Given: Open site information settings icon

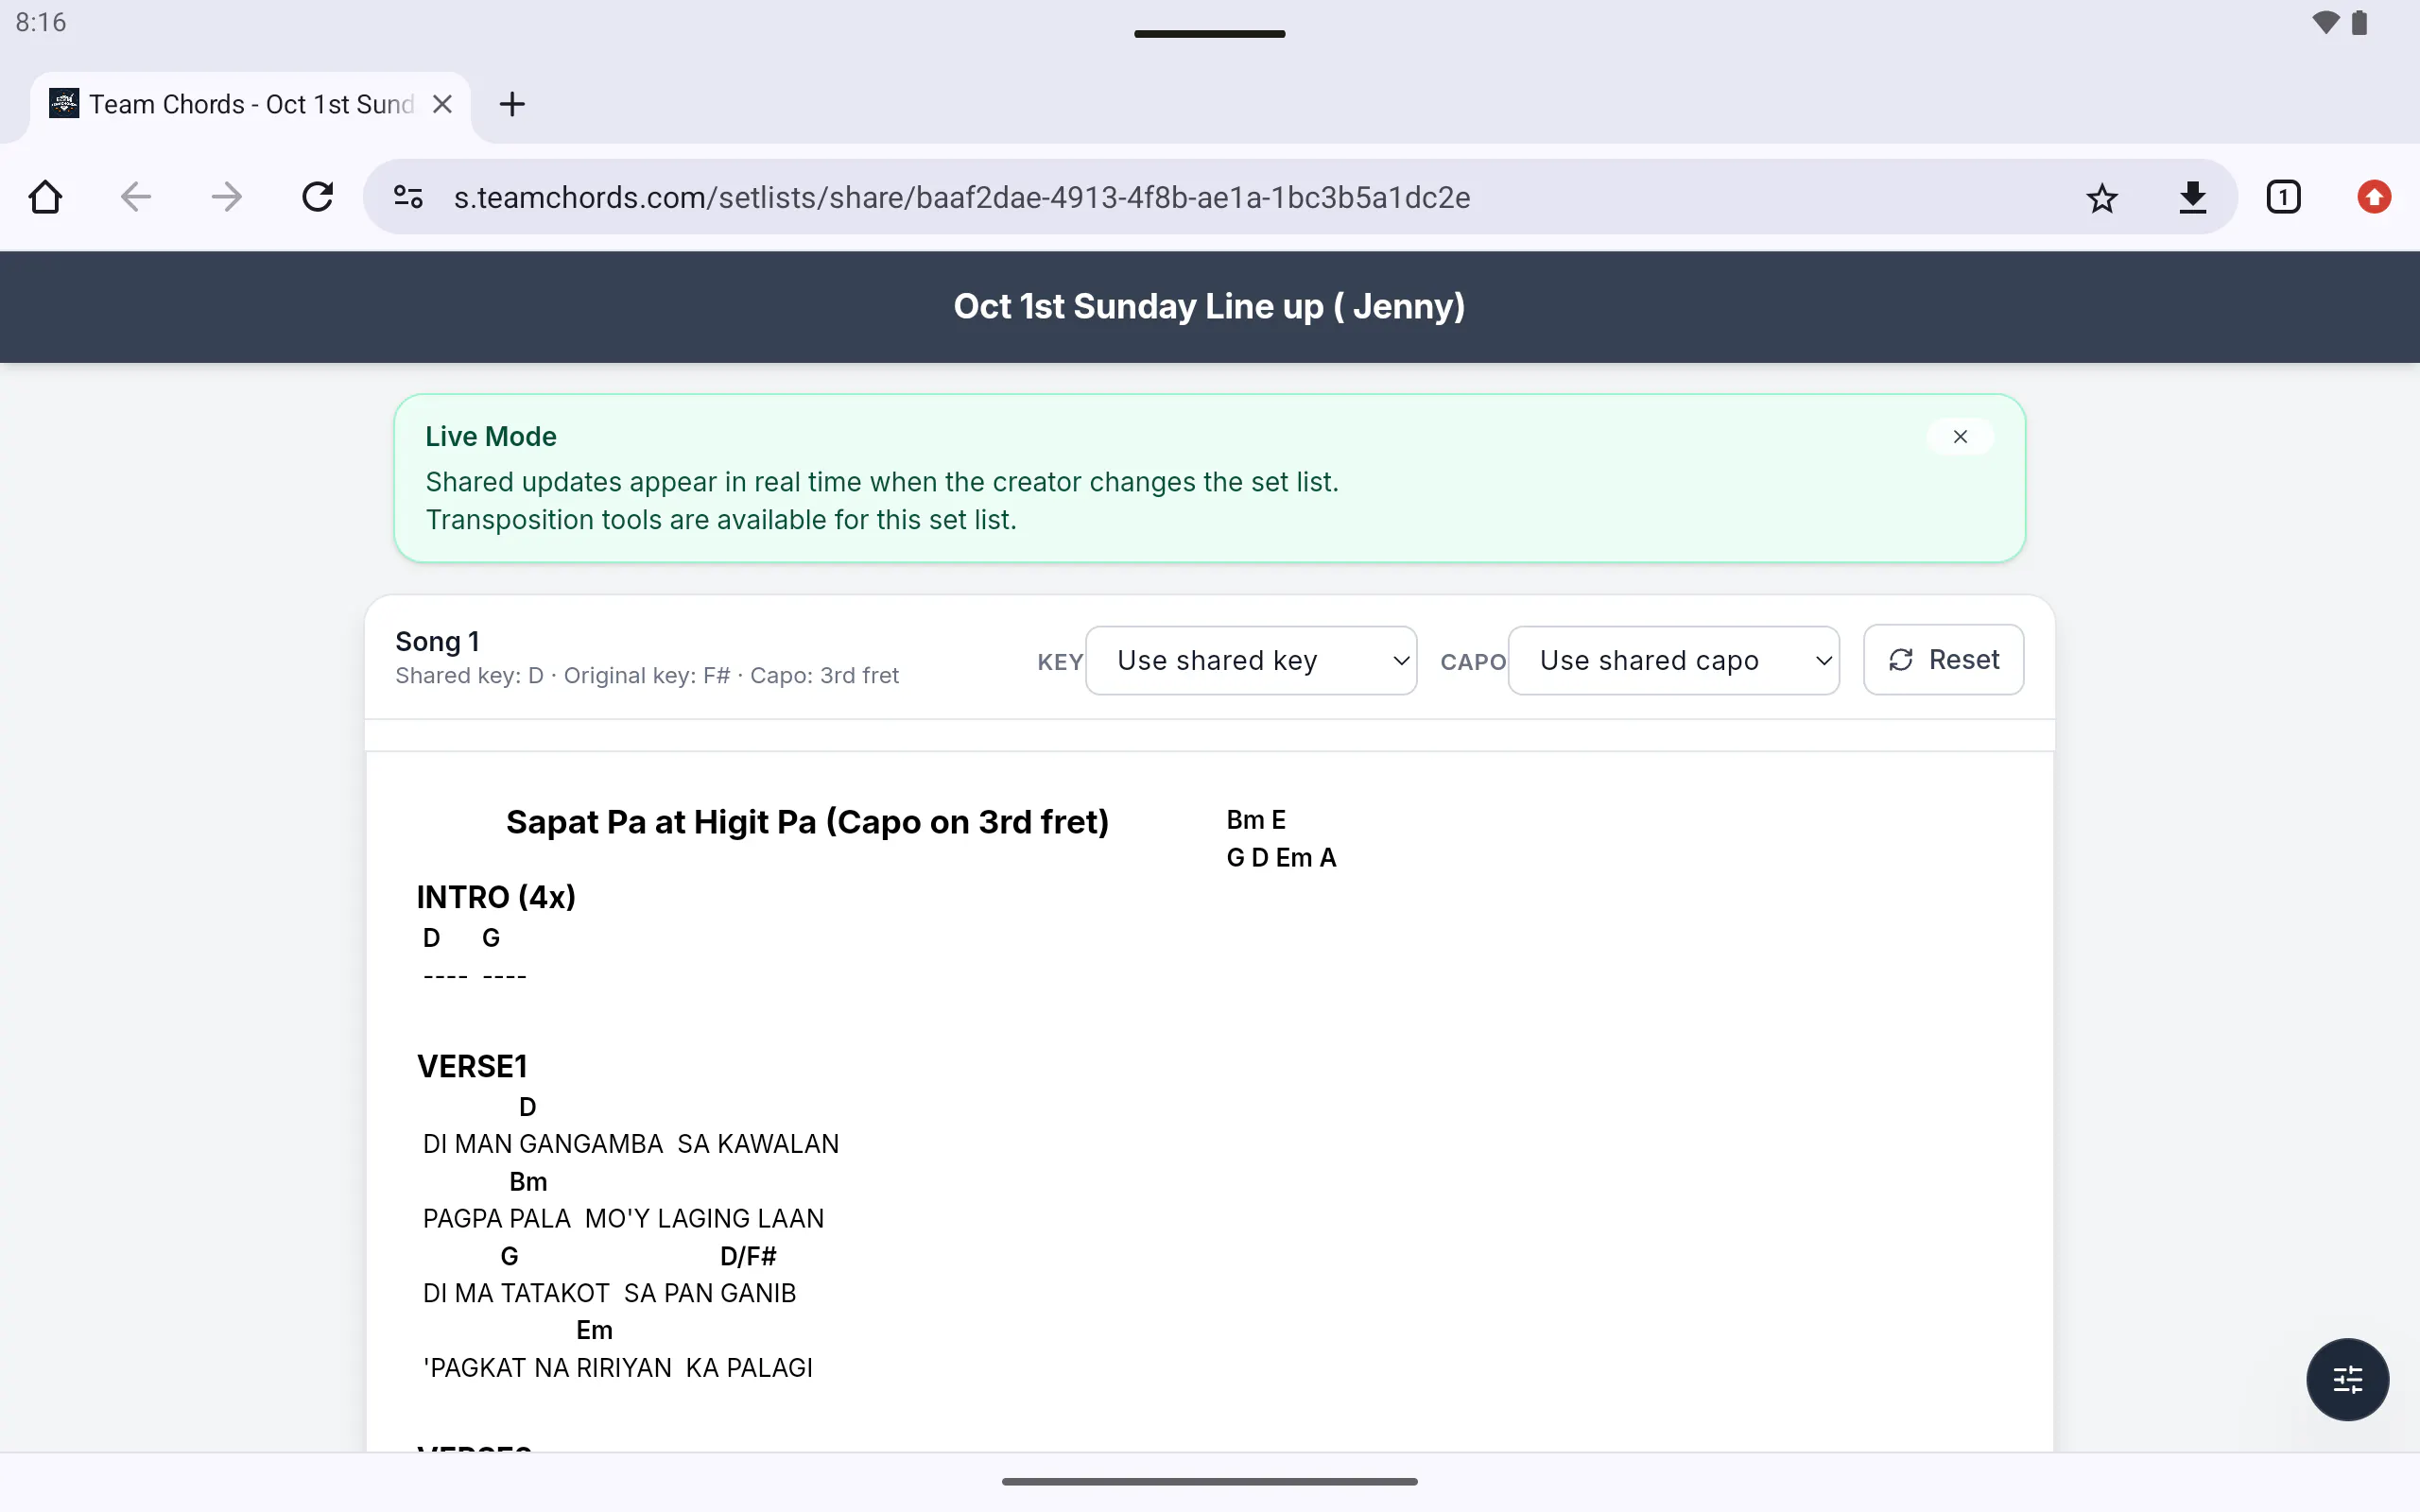Looking at the screenshot, I should pyautogui.click(x=408, y=197).
